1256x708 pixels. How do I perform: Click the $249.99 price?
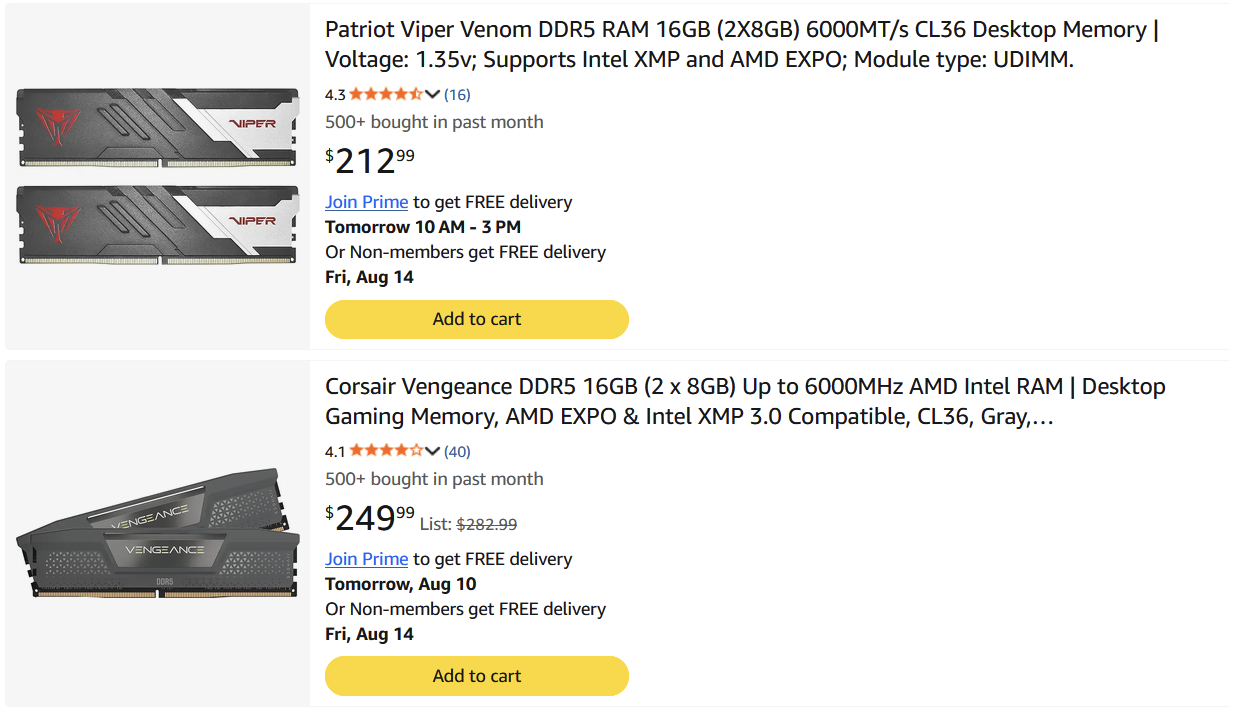370,518
